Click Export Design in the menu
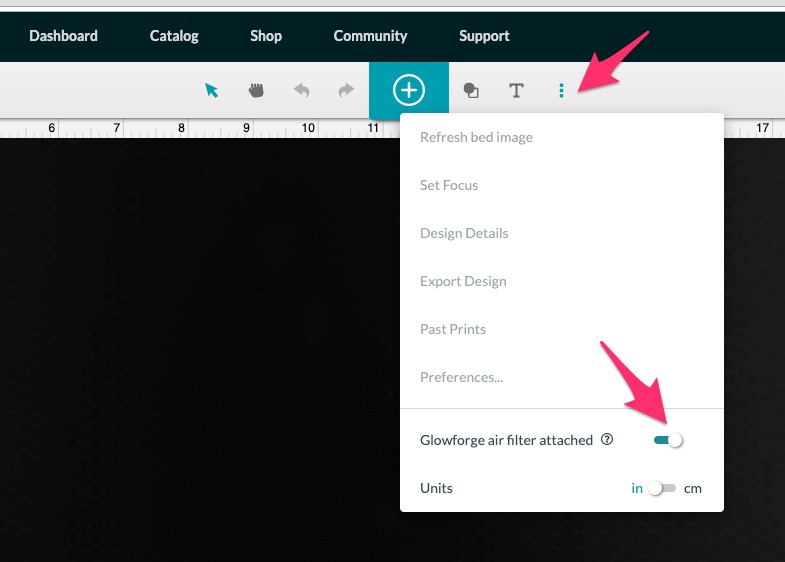 coord(463,281)
